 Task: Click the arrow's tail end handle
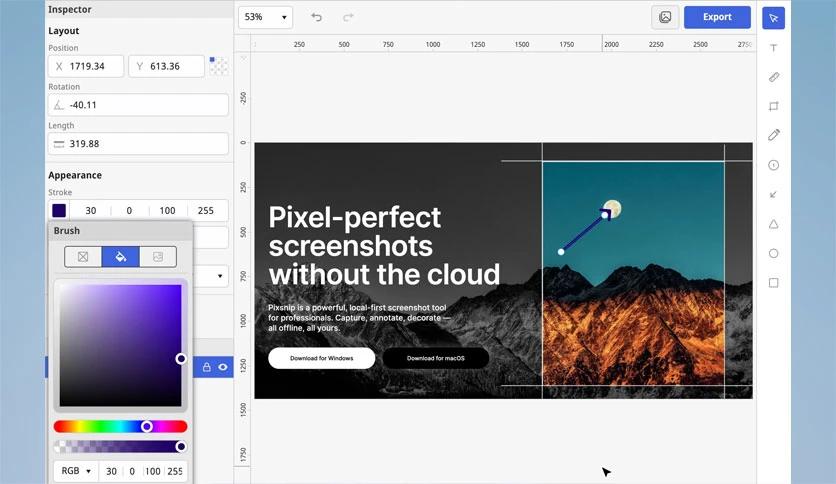(x=561, y=252)
